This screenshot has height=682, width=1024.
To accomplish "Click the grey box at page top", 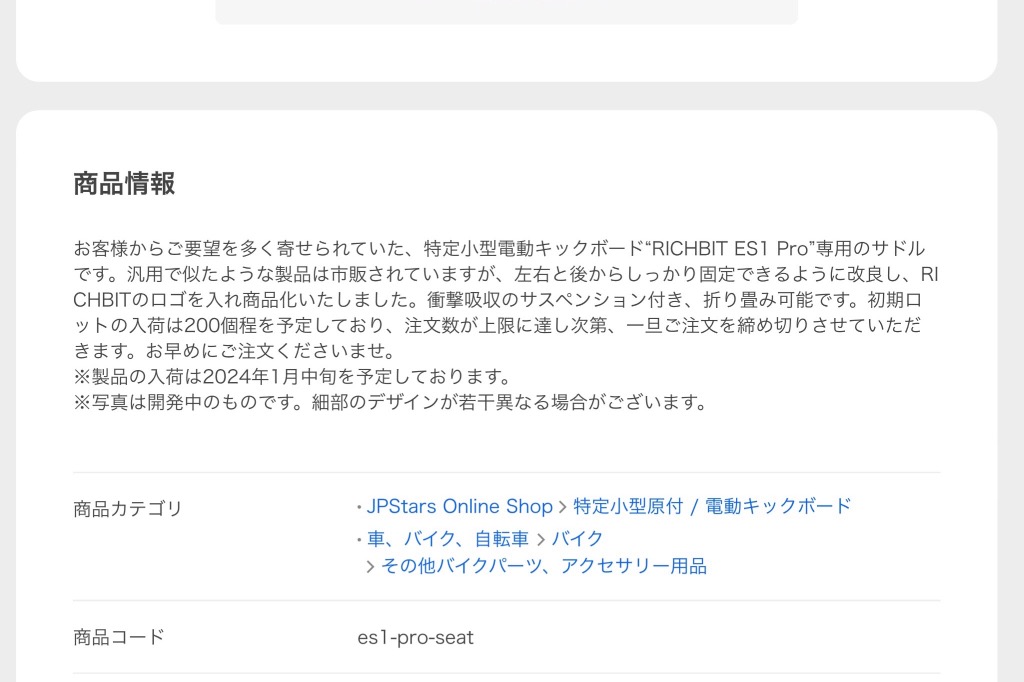I will click(507, 12).
